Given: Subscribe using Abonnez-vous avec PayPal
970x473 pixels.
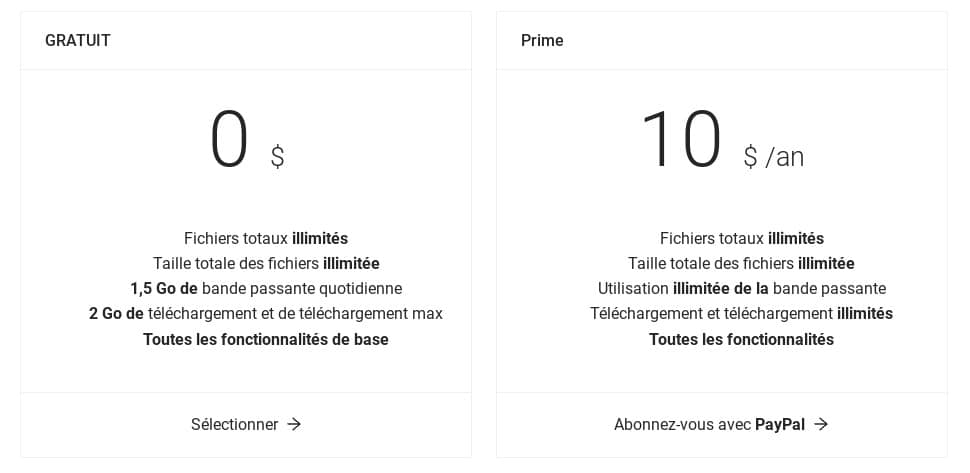Looking at the screenshot, I should click(x=721, y=425).
